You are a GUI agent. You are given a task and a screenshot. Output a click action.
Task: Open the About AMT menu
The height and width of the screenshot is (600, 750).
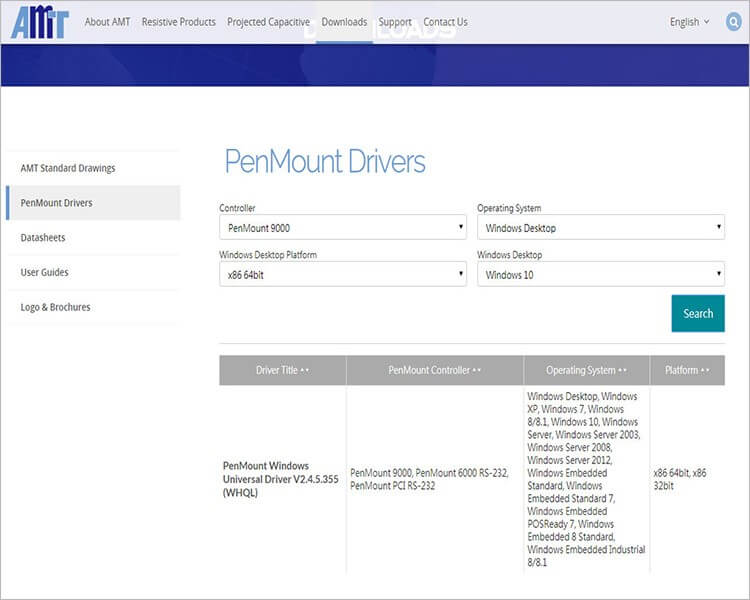point(107,22)
